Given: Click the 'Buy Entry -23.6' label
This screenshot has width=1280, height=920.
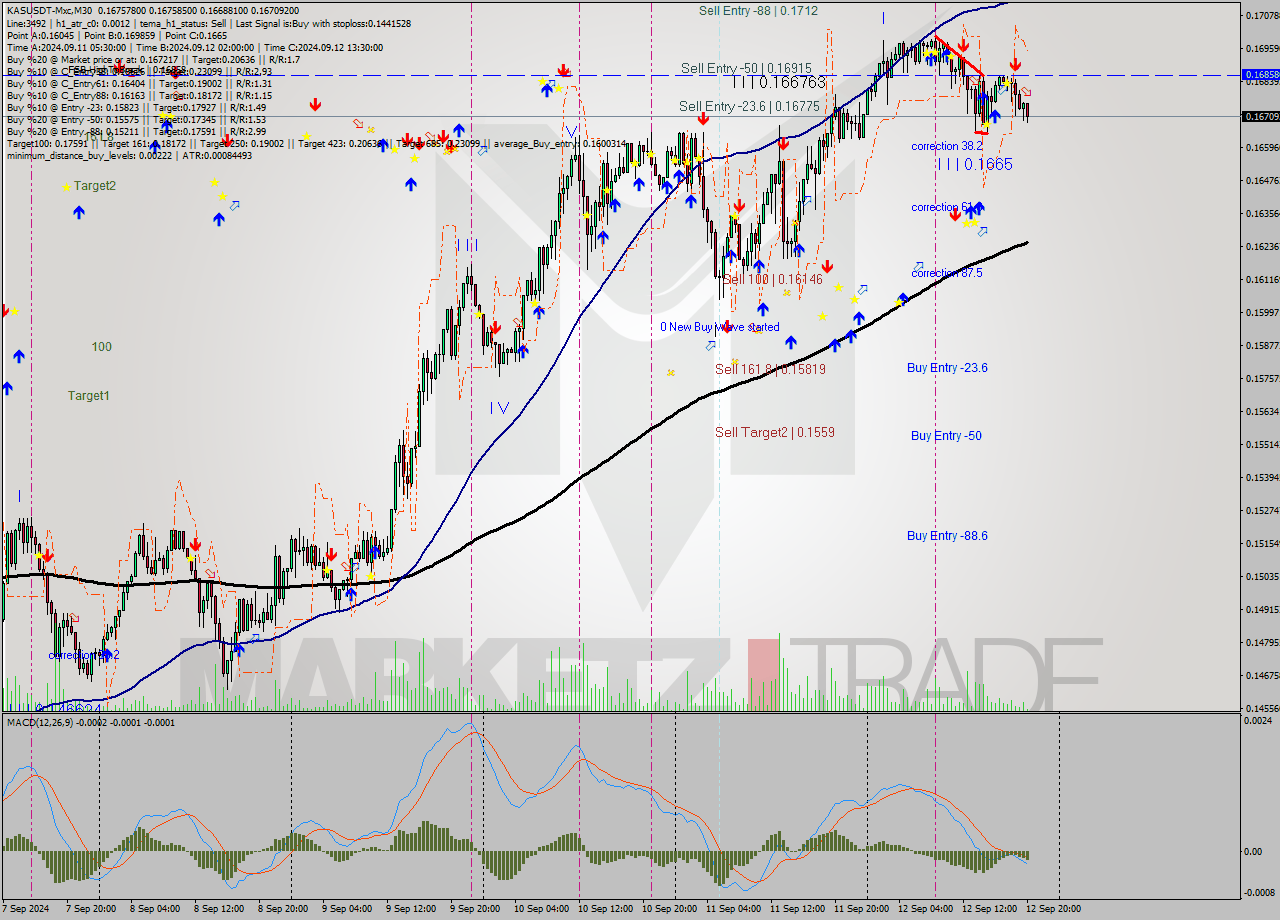Looking at the screenshot, I should pos(947,368).
